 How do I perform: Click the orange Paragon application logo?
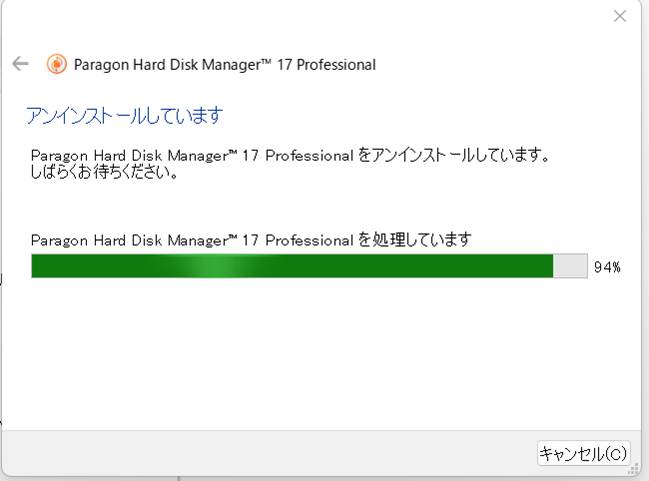click(x=57, y=64)
